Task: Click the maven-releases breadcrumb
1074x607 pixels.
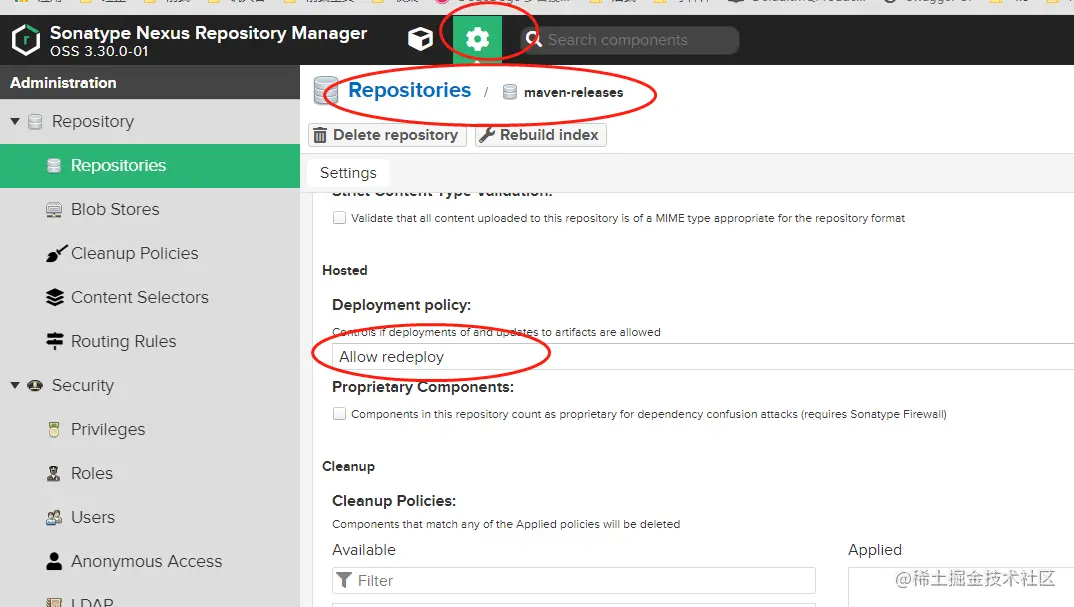Action: coord(573,92)
